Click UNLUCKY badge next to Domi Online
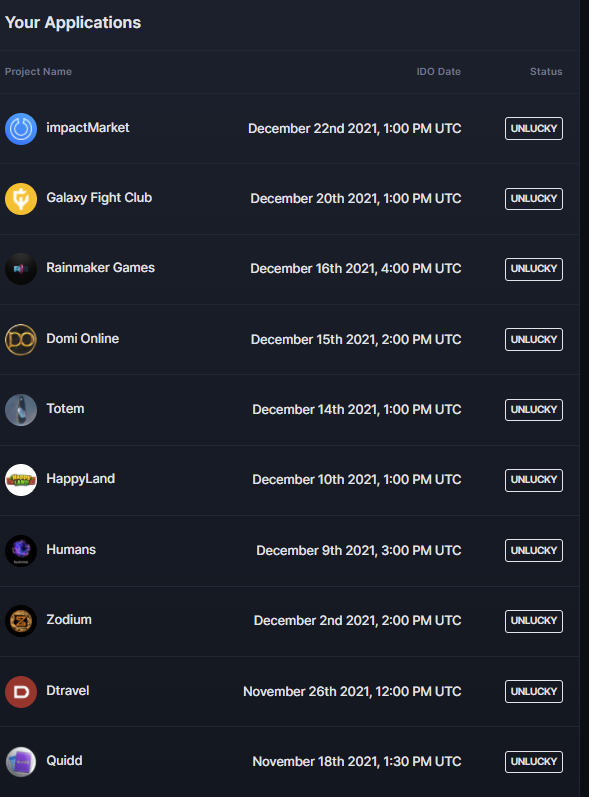 [x=534, y=340]
